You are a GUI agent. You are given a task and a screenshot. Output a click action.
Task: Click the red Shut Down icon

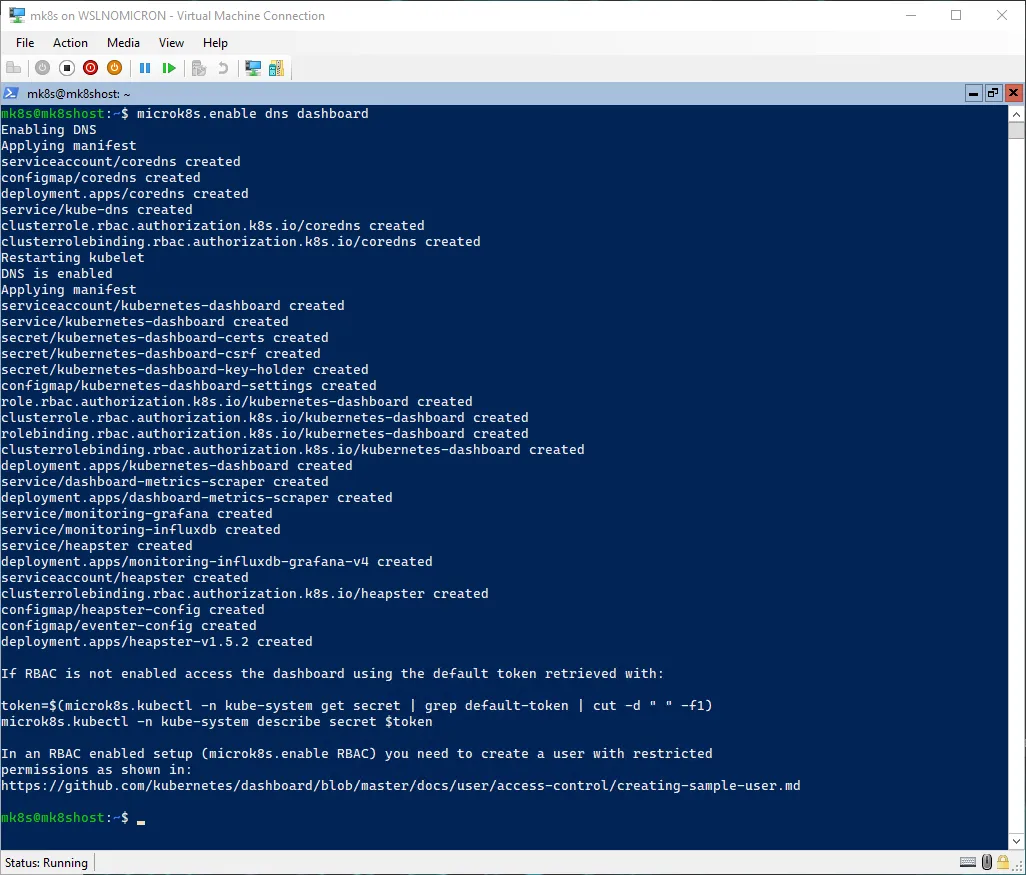tap(90, 68)
